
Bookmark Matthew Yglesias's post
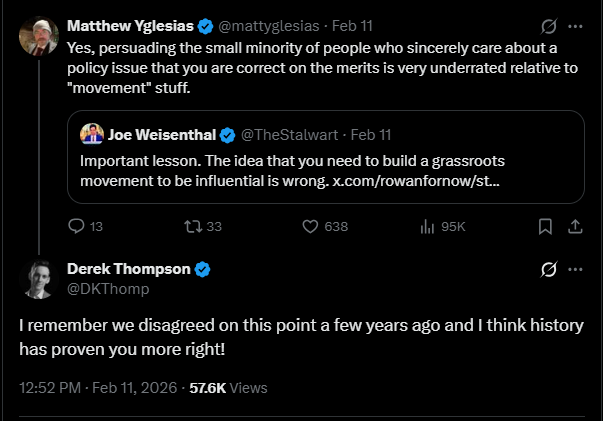(x=545, y=227)
